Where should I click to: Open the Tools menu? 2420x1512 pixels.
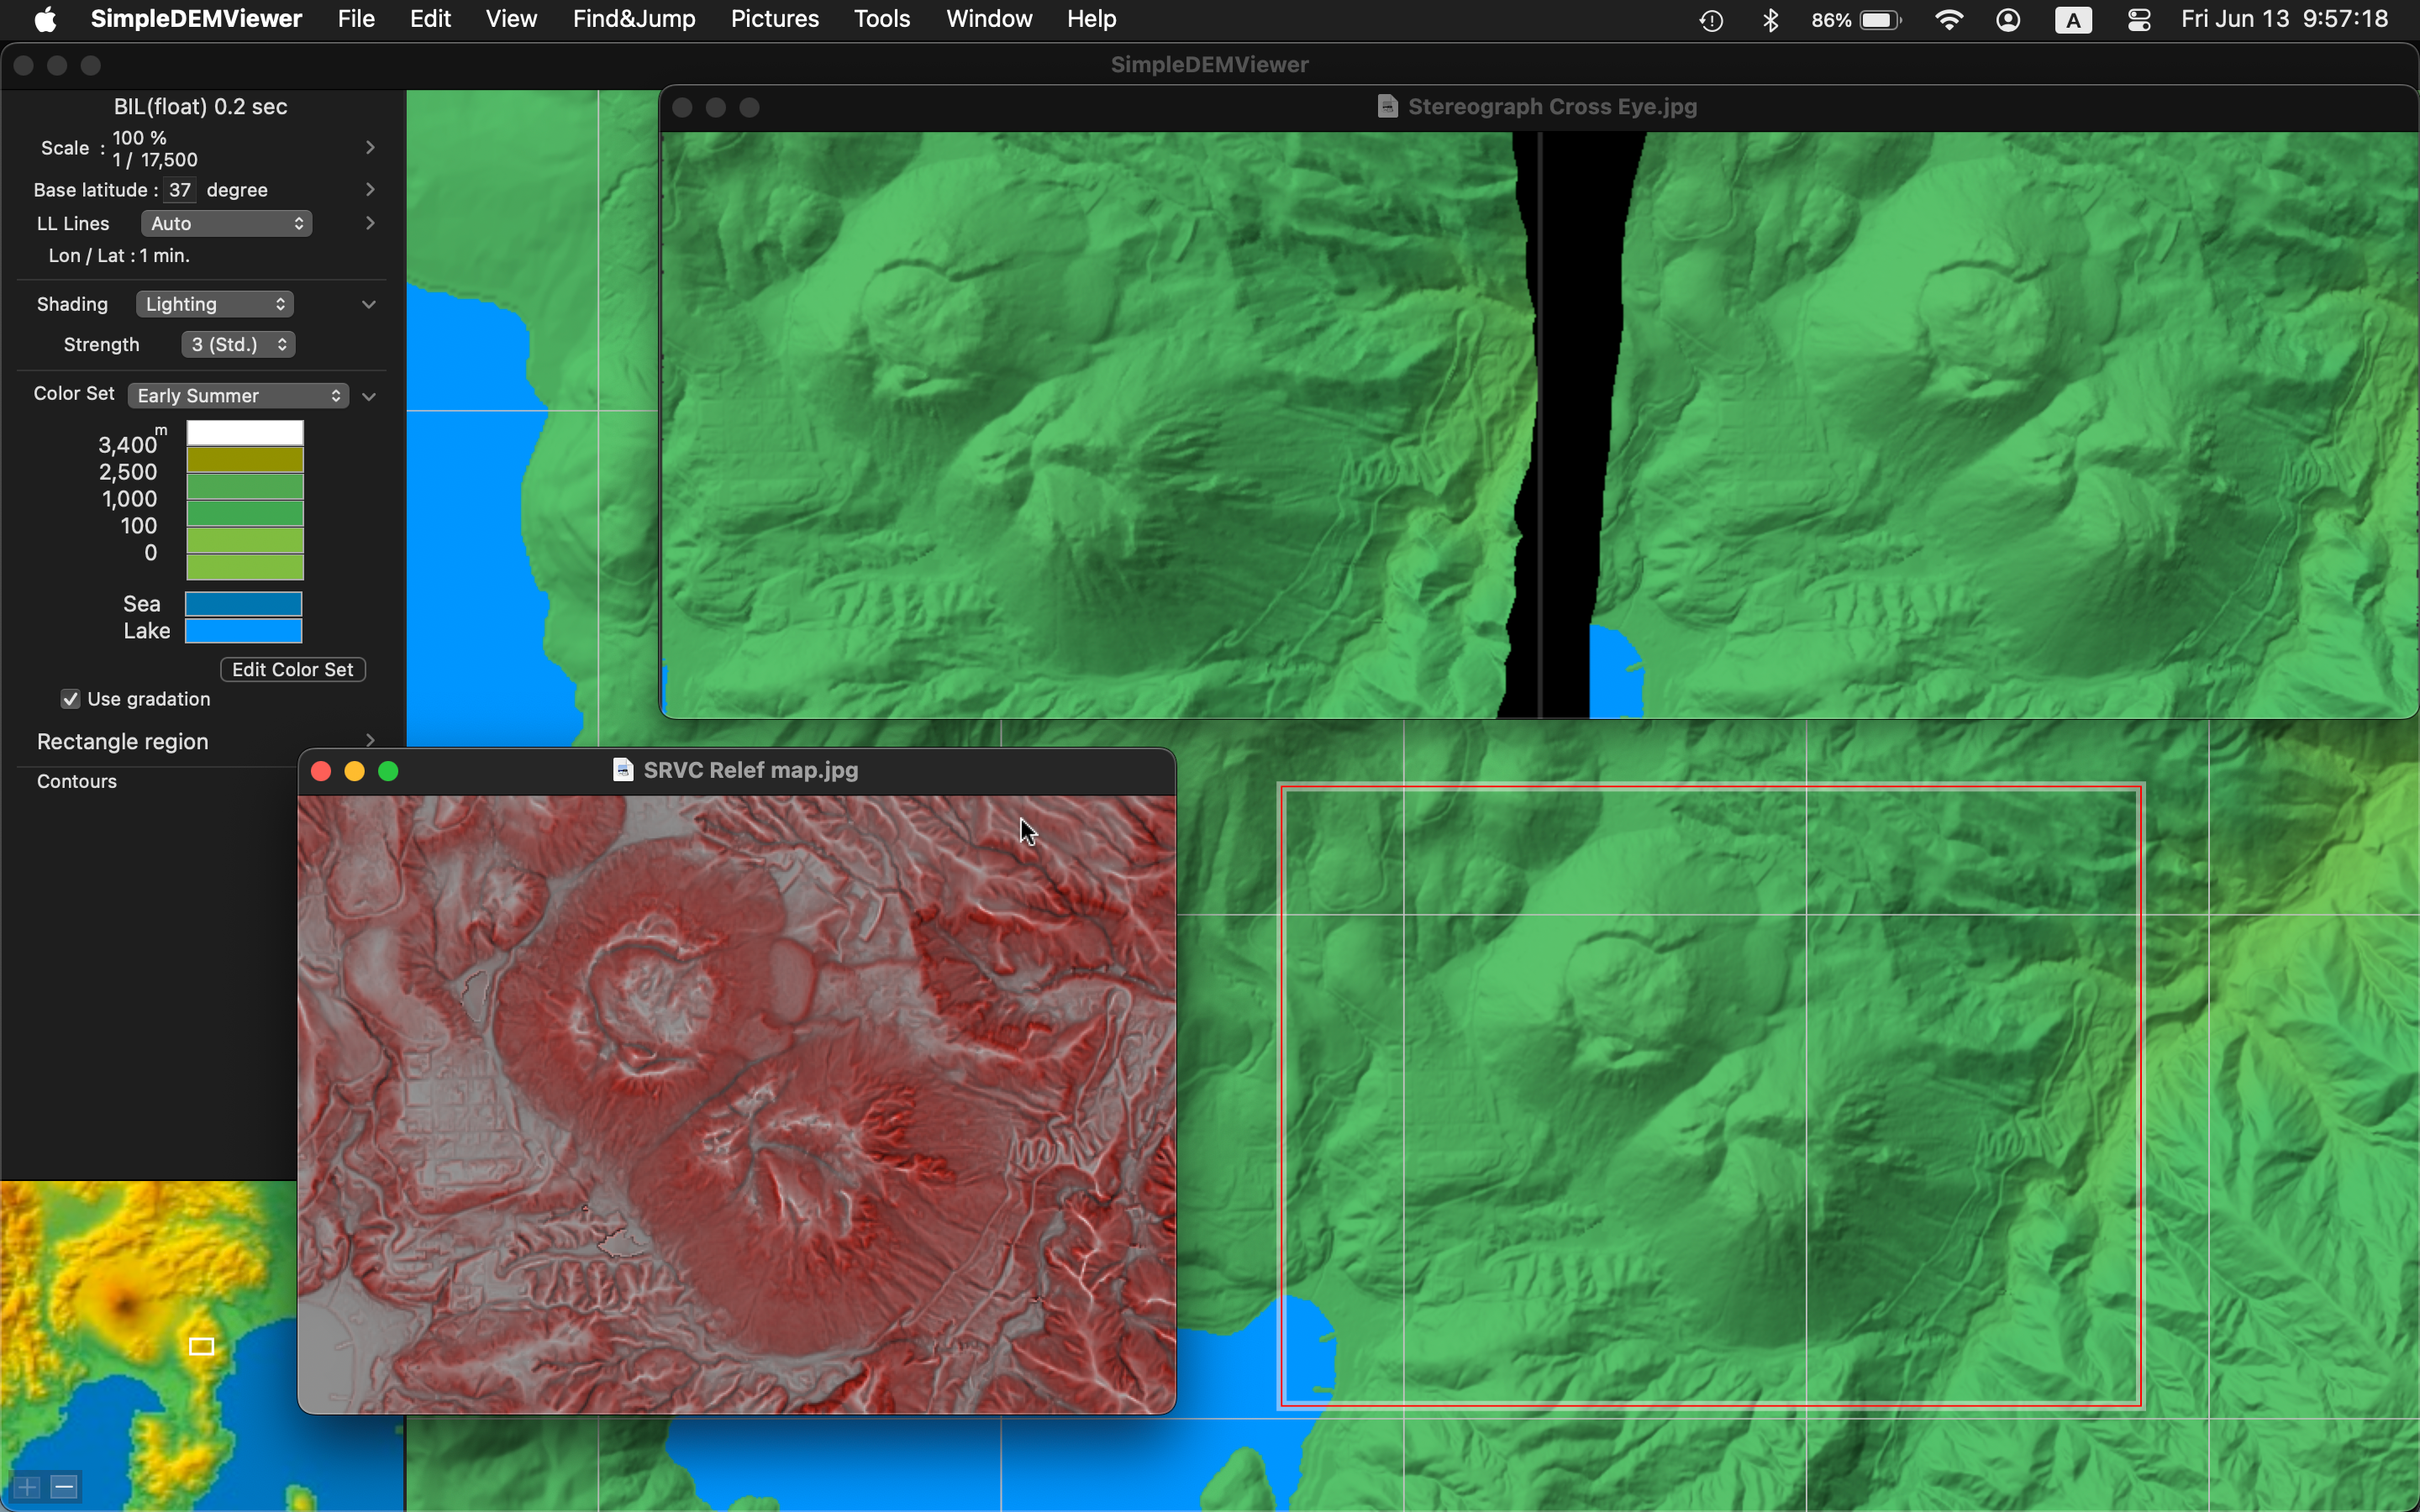(x=882, y=19)
